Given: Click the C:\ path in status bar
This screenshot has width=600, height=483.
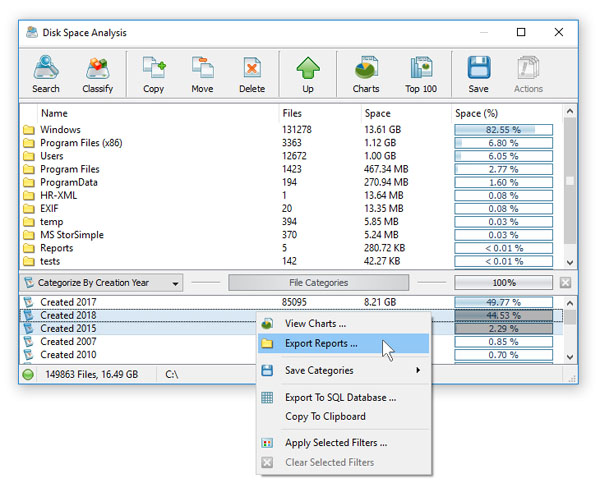Looking at the screenshot, I should click(171, 375).
